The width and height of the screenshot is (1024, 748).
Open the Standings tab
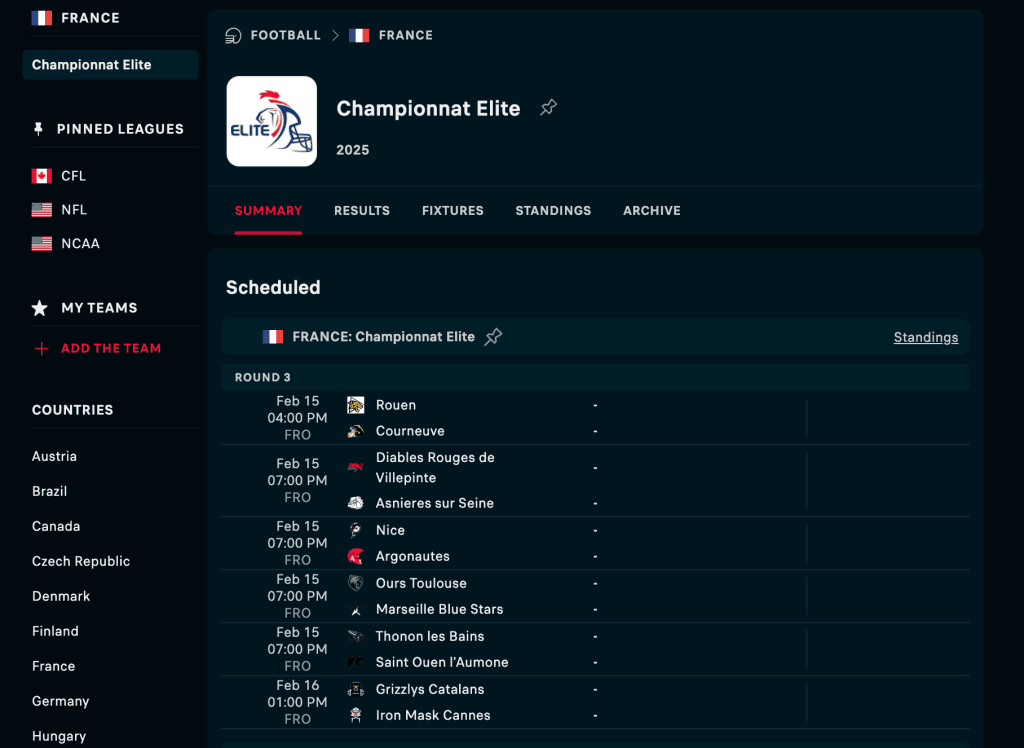pyautogui.click(x=553, y=210)
